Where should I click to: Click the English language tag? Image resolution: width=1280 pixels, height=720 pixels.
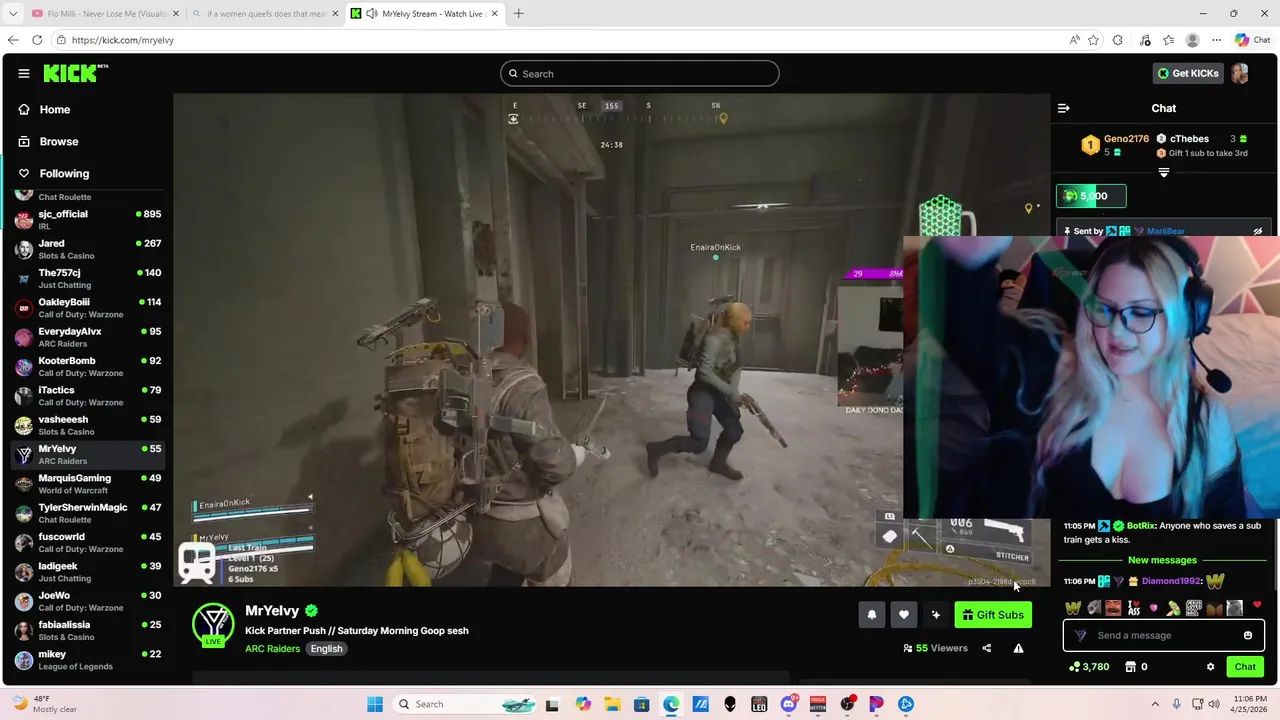326,649
